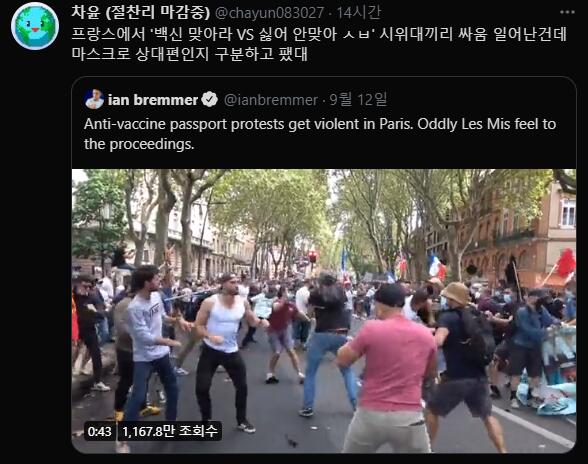Click the 0:43 video duration badge
The image size is (588, 464).
[99, 431]
